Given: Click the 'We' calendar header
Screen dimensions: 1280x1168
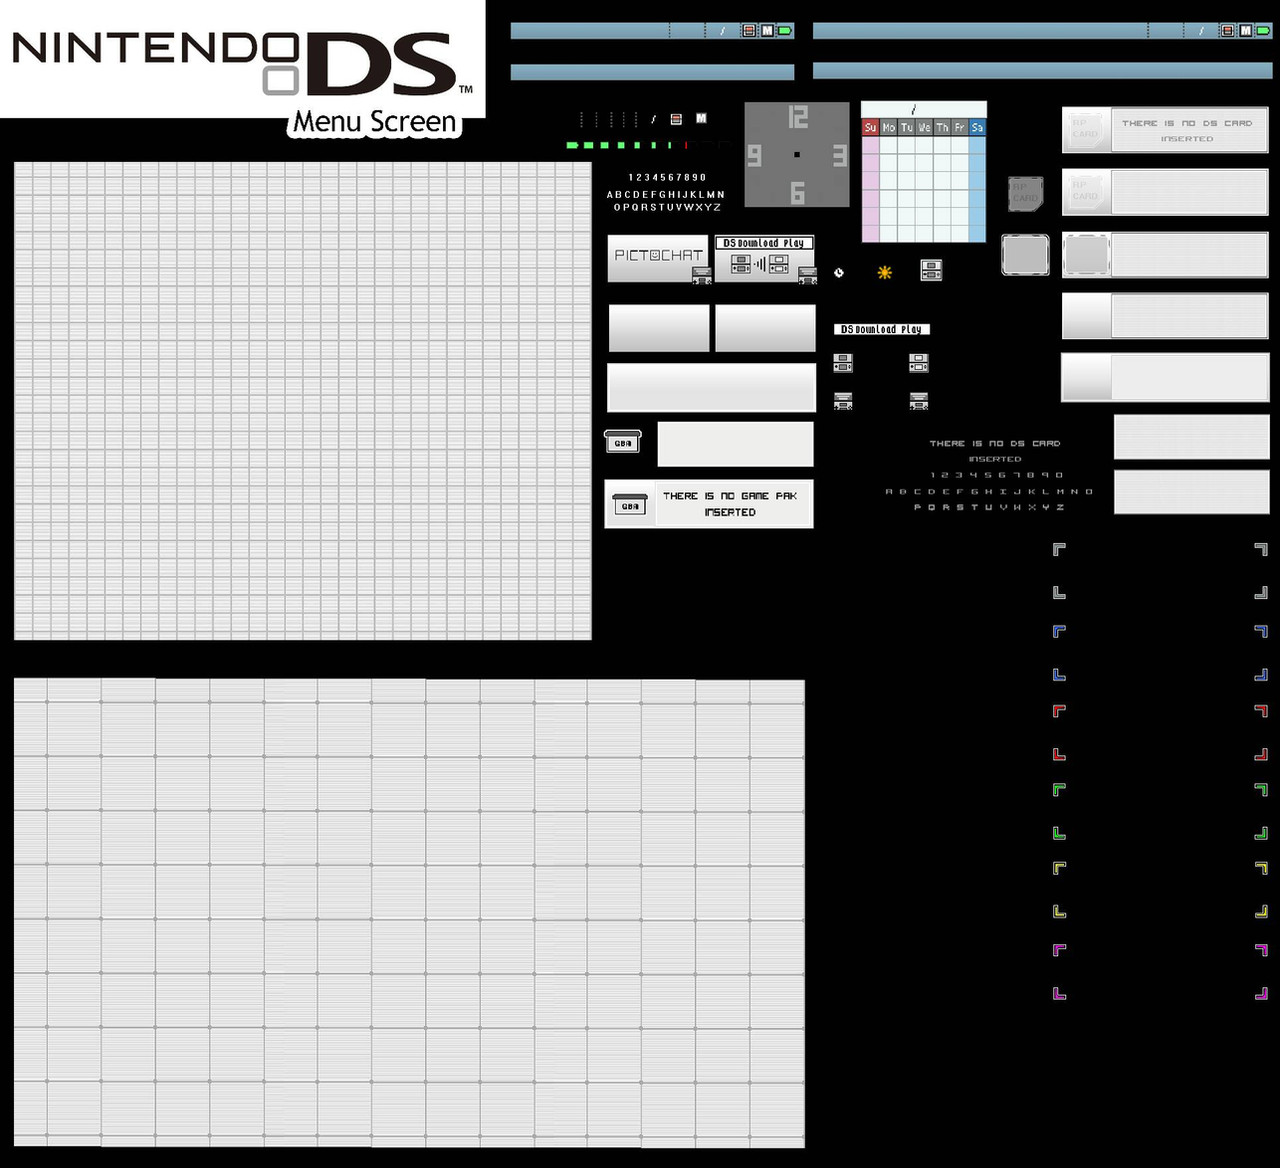Looking at the screenshot, I should pyautogui.click(x=924, y=127).
